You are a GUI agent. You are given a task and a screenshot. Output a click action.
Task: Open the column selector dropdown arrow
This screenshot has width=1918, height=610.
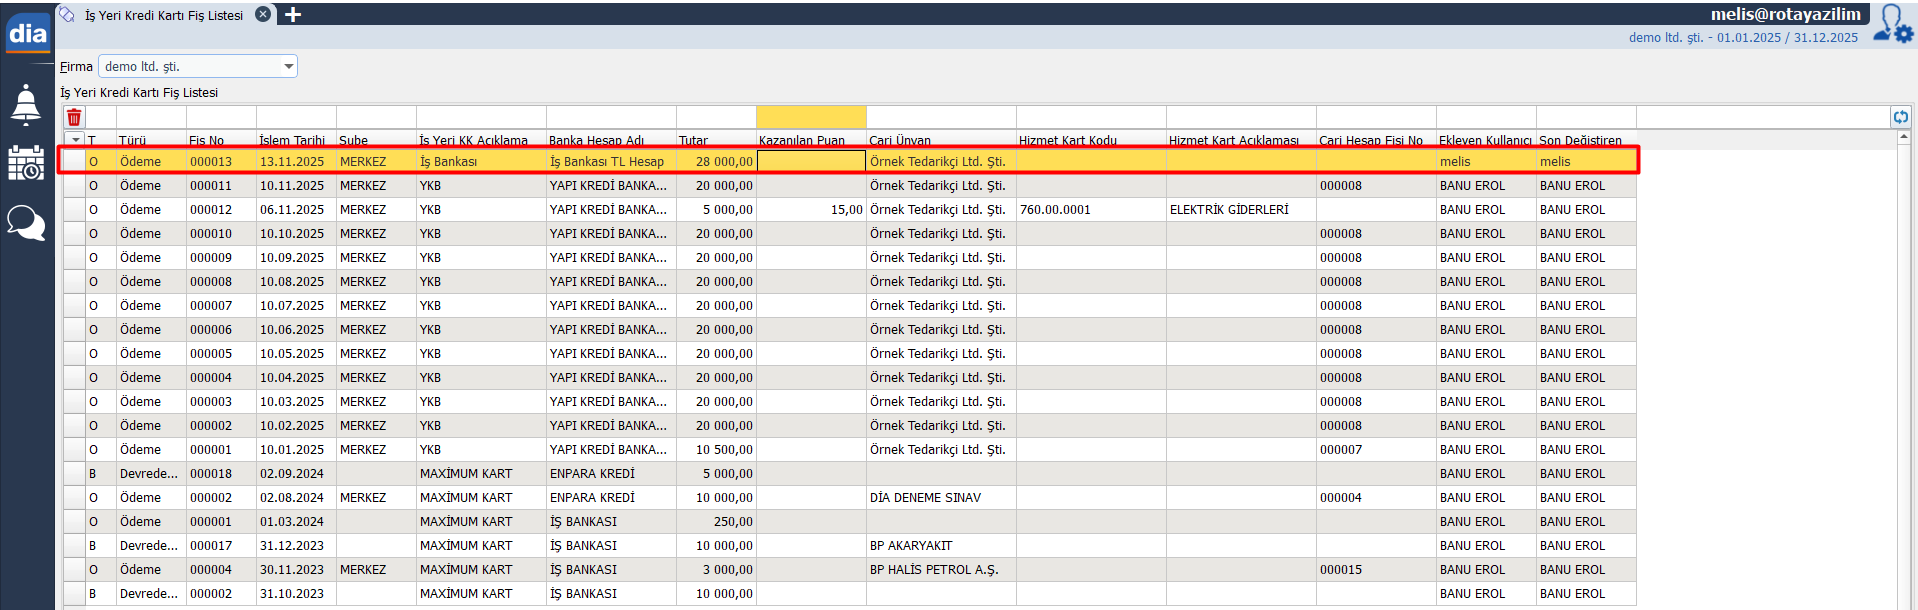pyautogui.click(x=75, y=140)
